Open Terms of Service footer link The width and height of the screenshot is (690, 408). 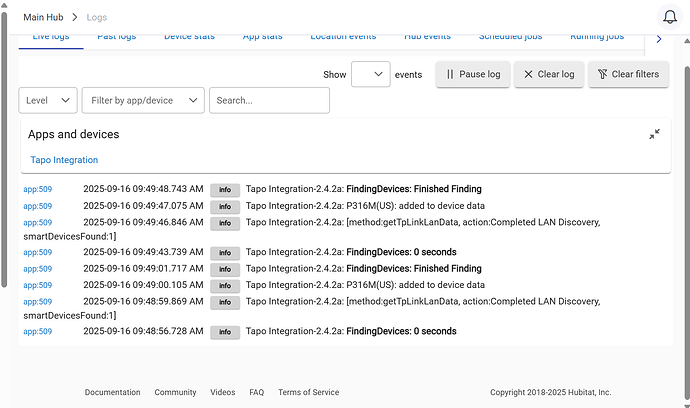coord(308,392)
